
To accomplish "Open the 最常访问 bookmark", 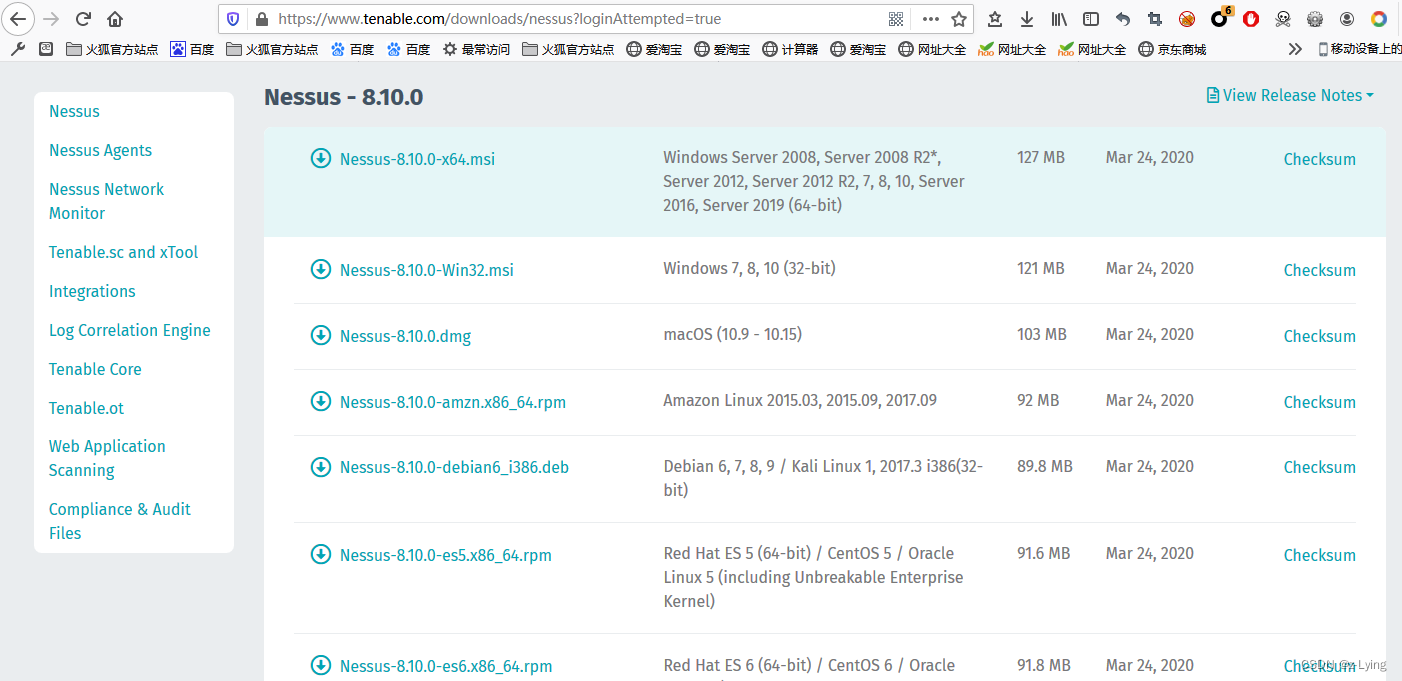I will pyautogui.click(x=476, y=49).
